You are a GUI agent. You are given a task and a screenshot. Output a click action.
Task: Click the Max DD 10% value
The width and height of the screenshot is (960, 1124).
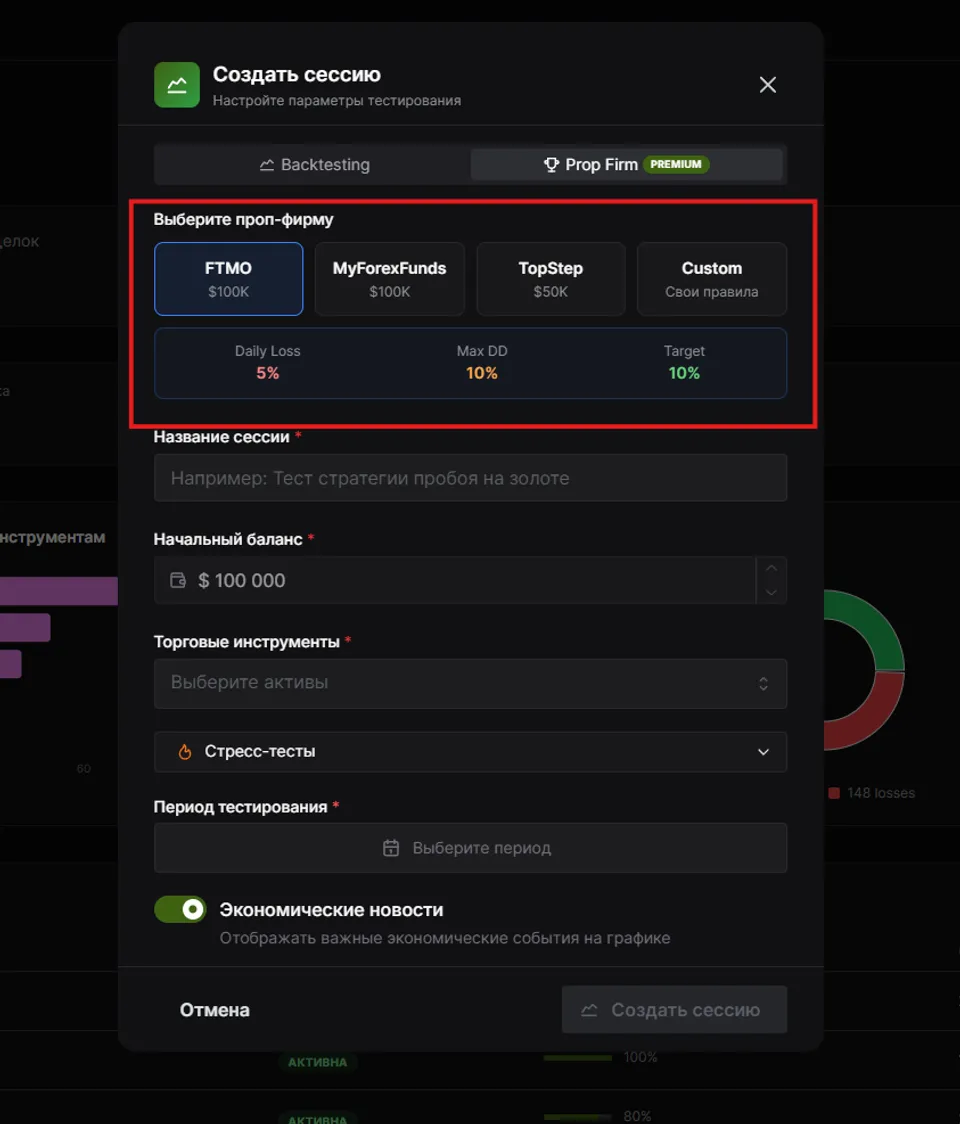point(481,373)
